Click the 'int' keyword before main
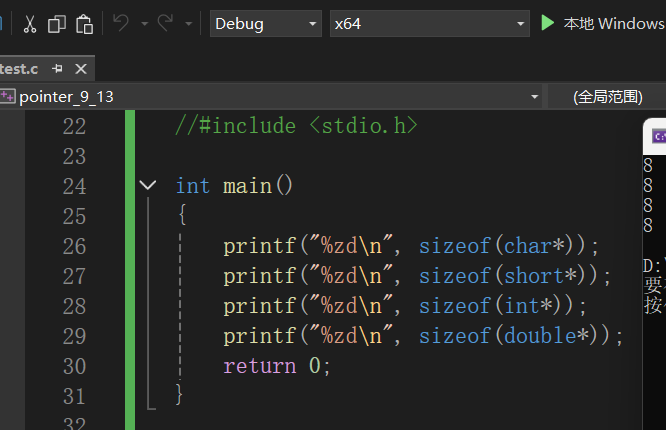This screenshot has width=666, height=430. [193, 186]
